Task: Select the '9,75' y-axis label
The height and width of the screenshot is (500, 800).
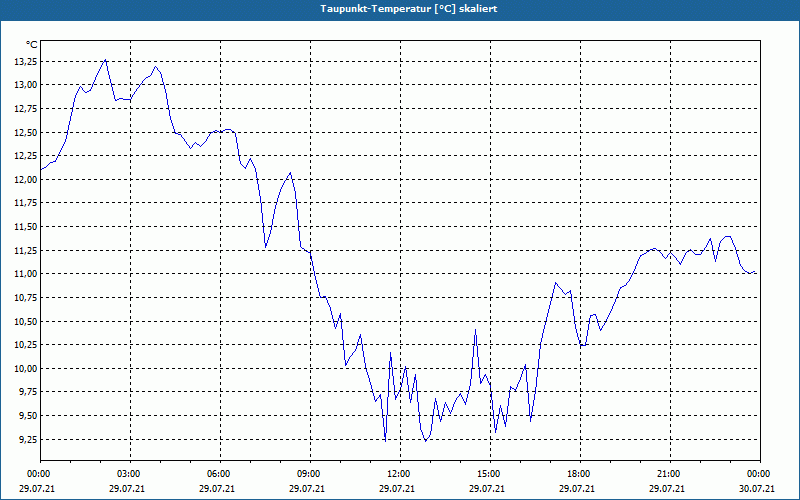Action: [29, 392]
